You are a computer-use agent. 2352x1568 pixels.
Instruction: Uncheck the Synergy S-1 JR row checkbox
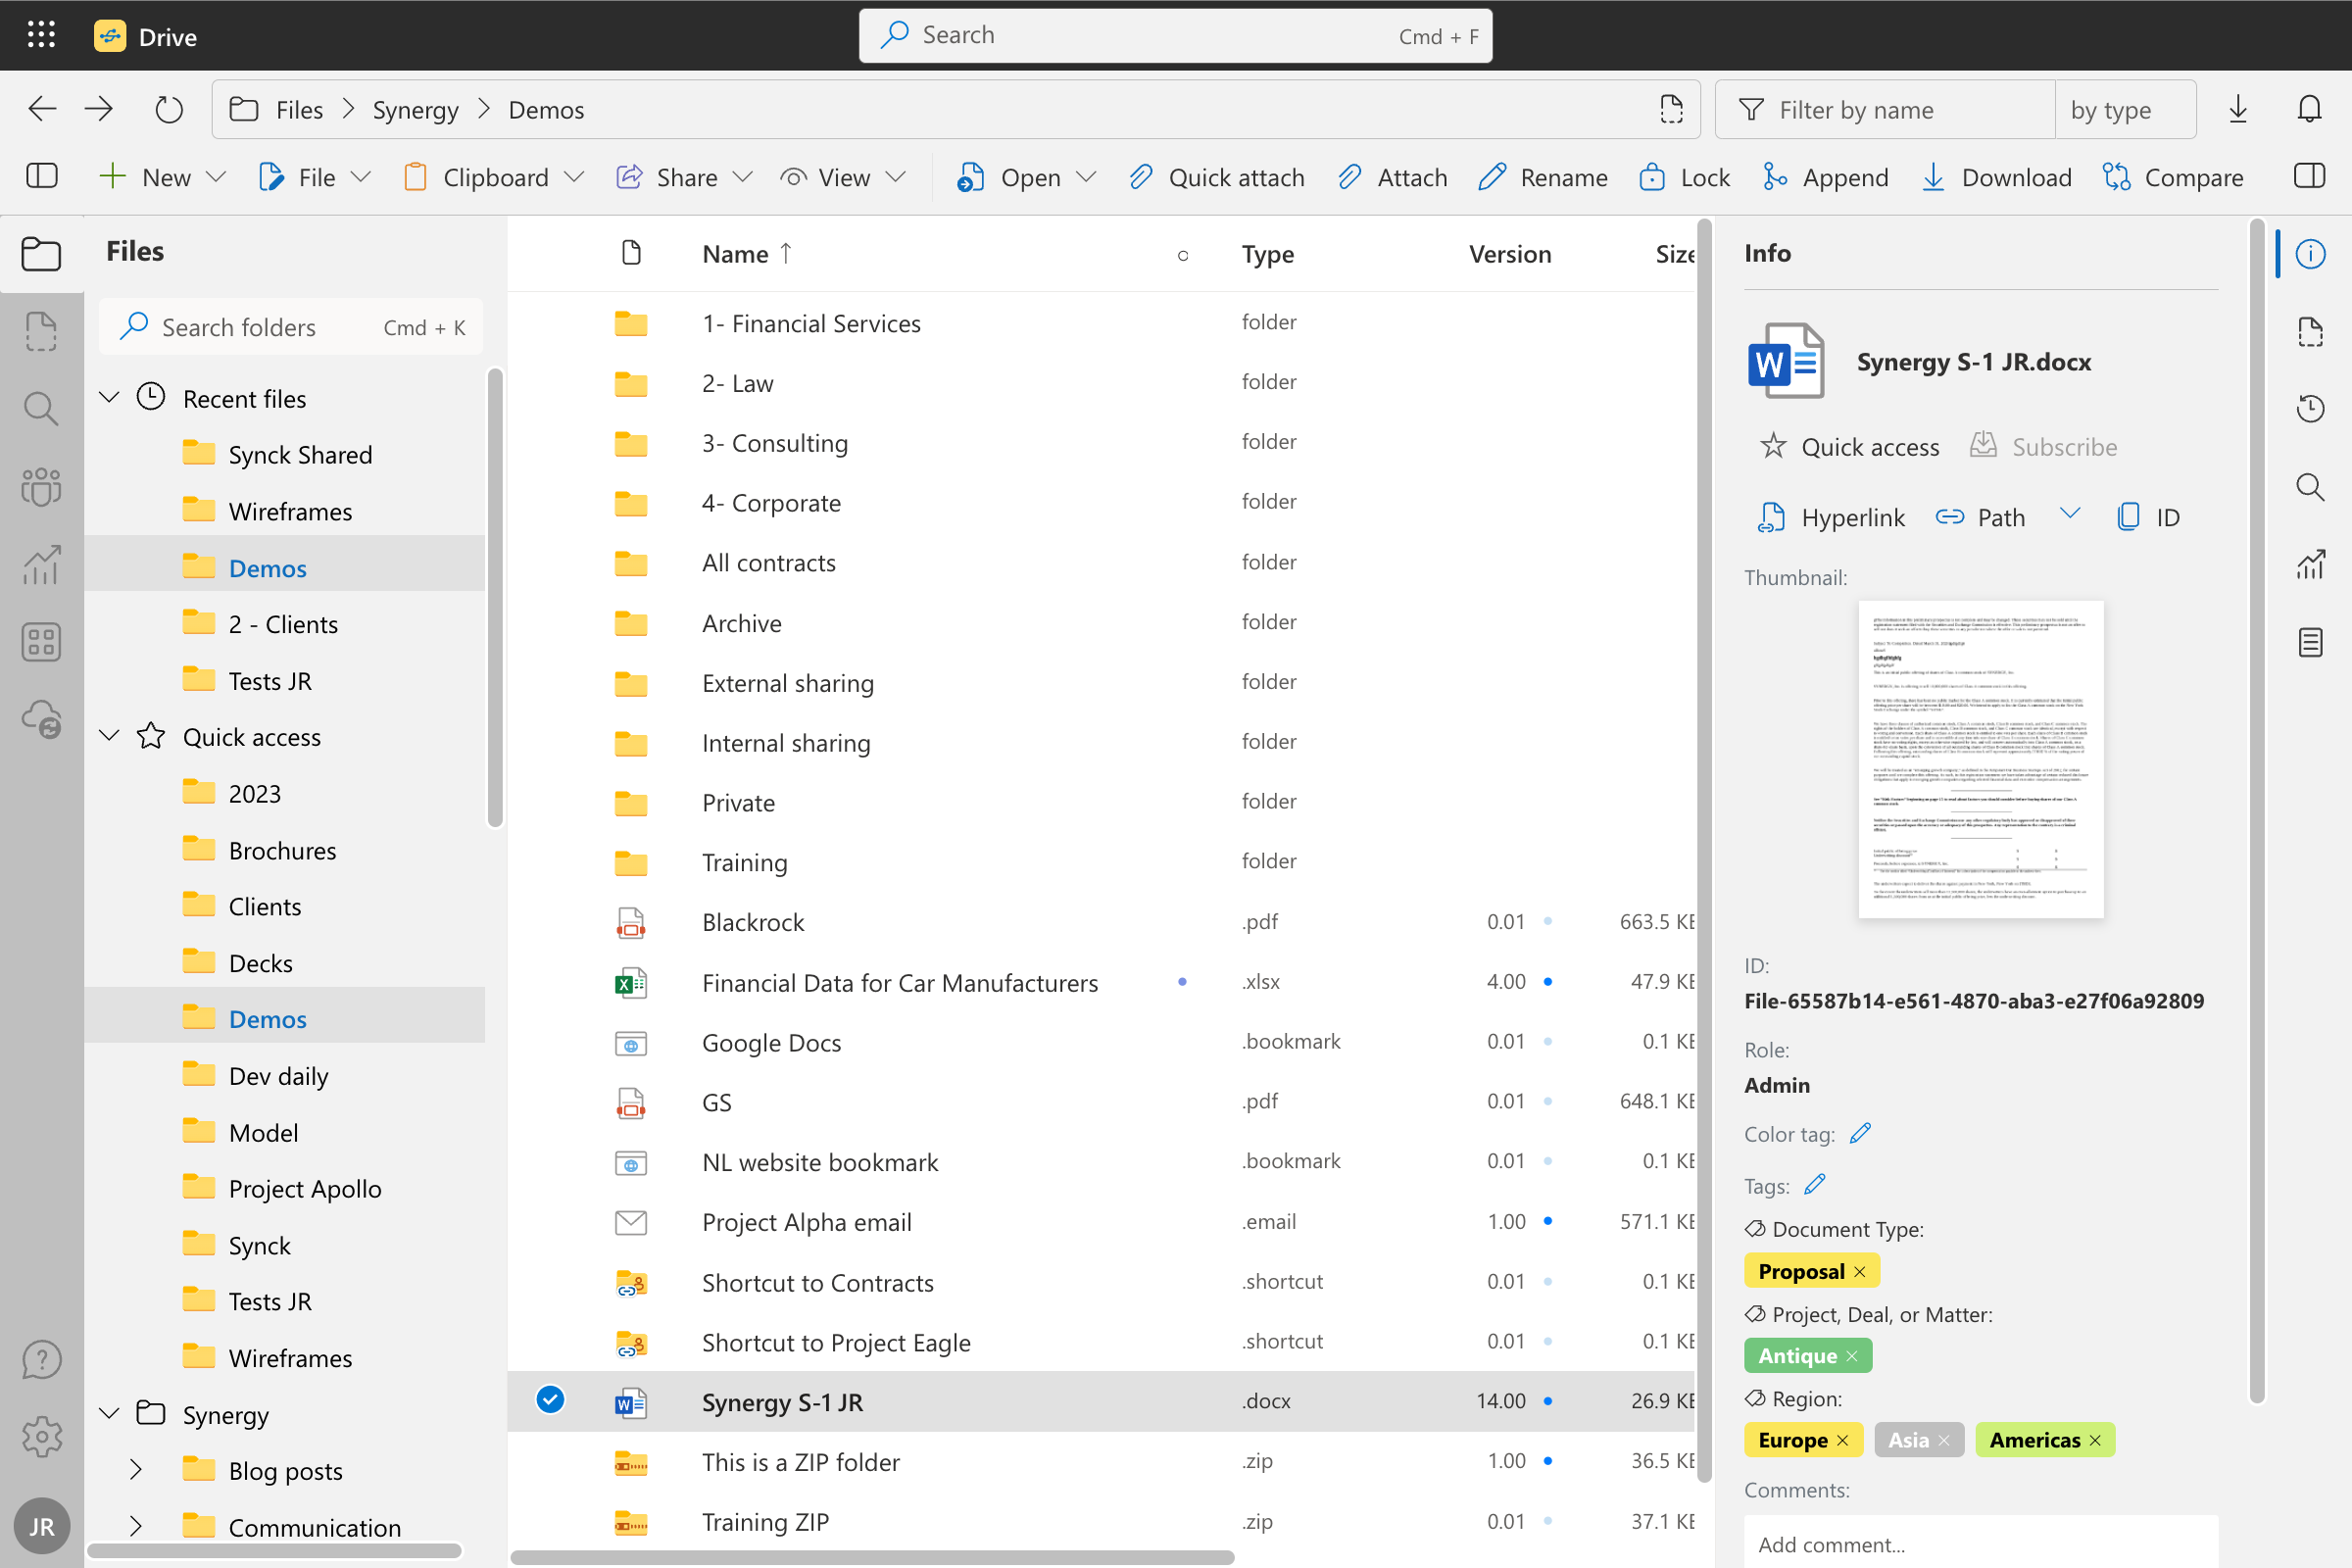pos(550,1399)
